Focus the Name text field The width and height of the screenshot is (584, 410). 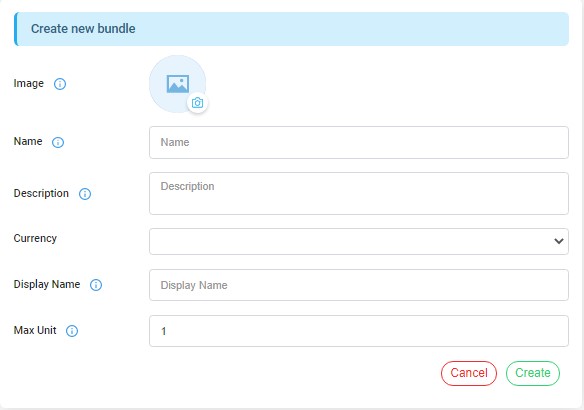tap(359, 142)
